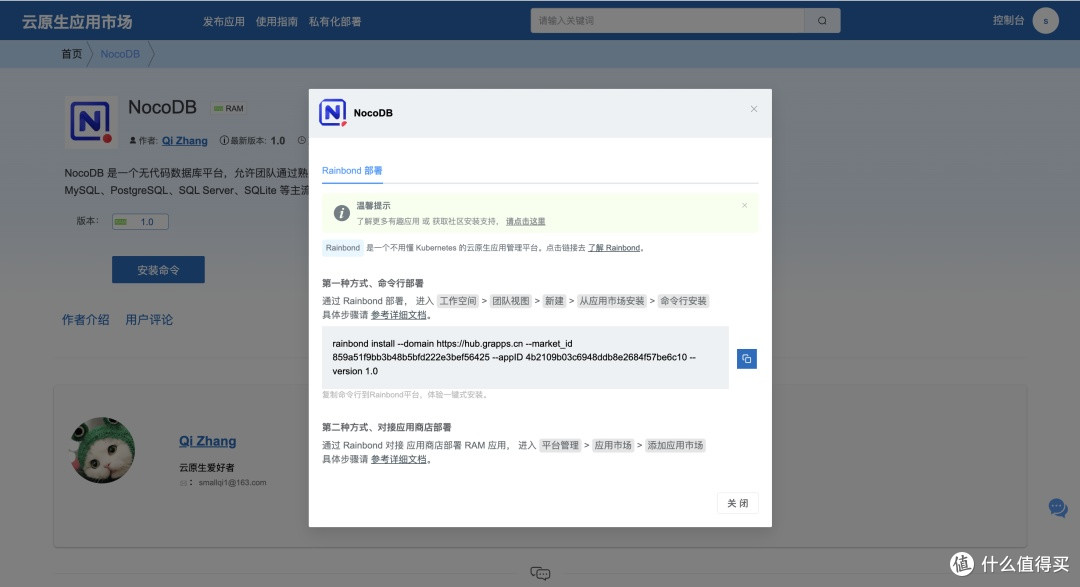Open the 请点击这里 link

click(526, 221)
